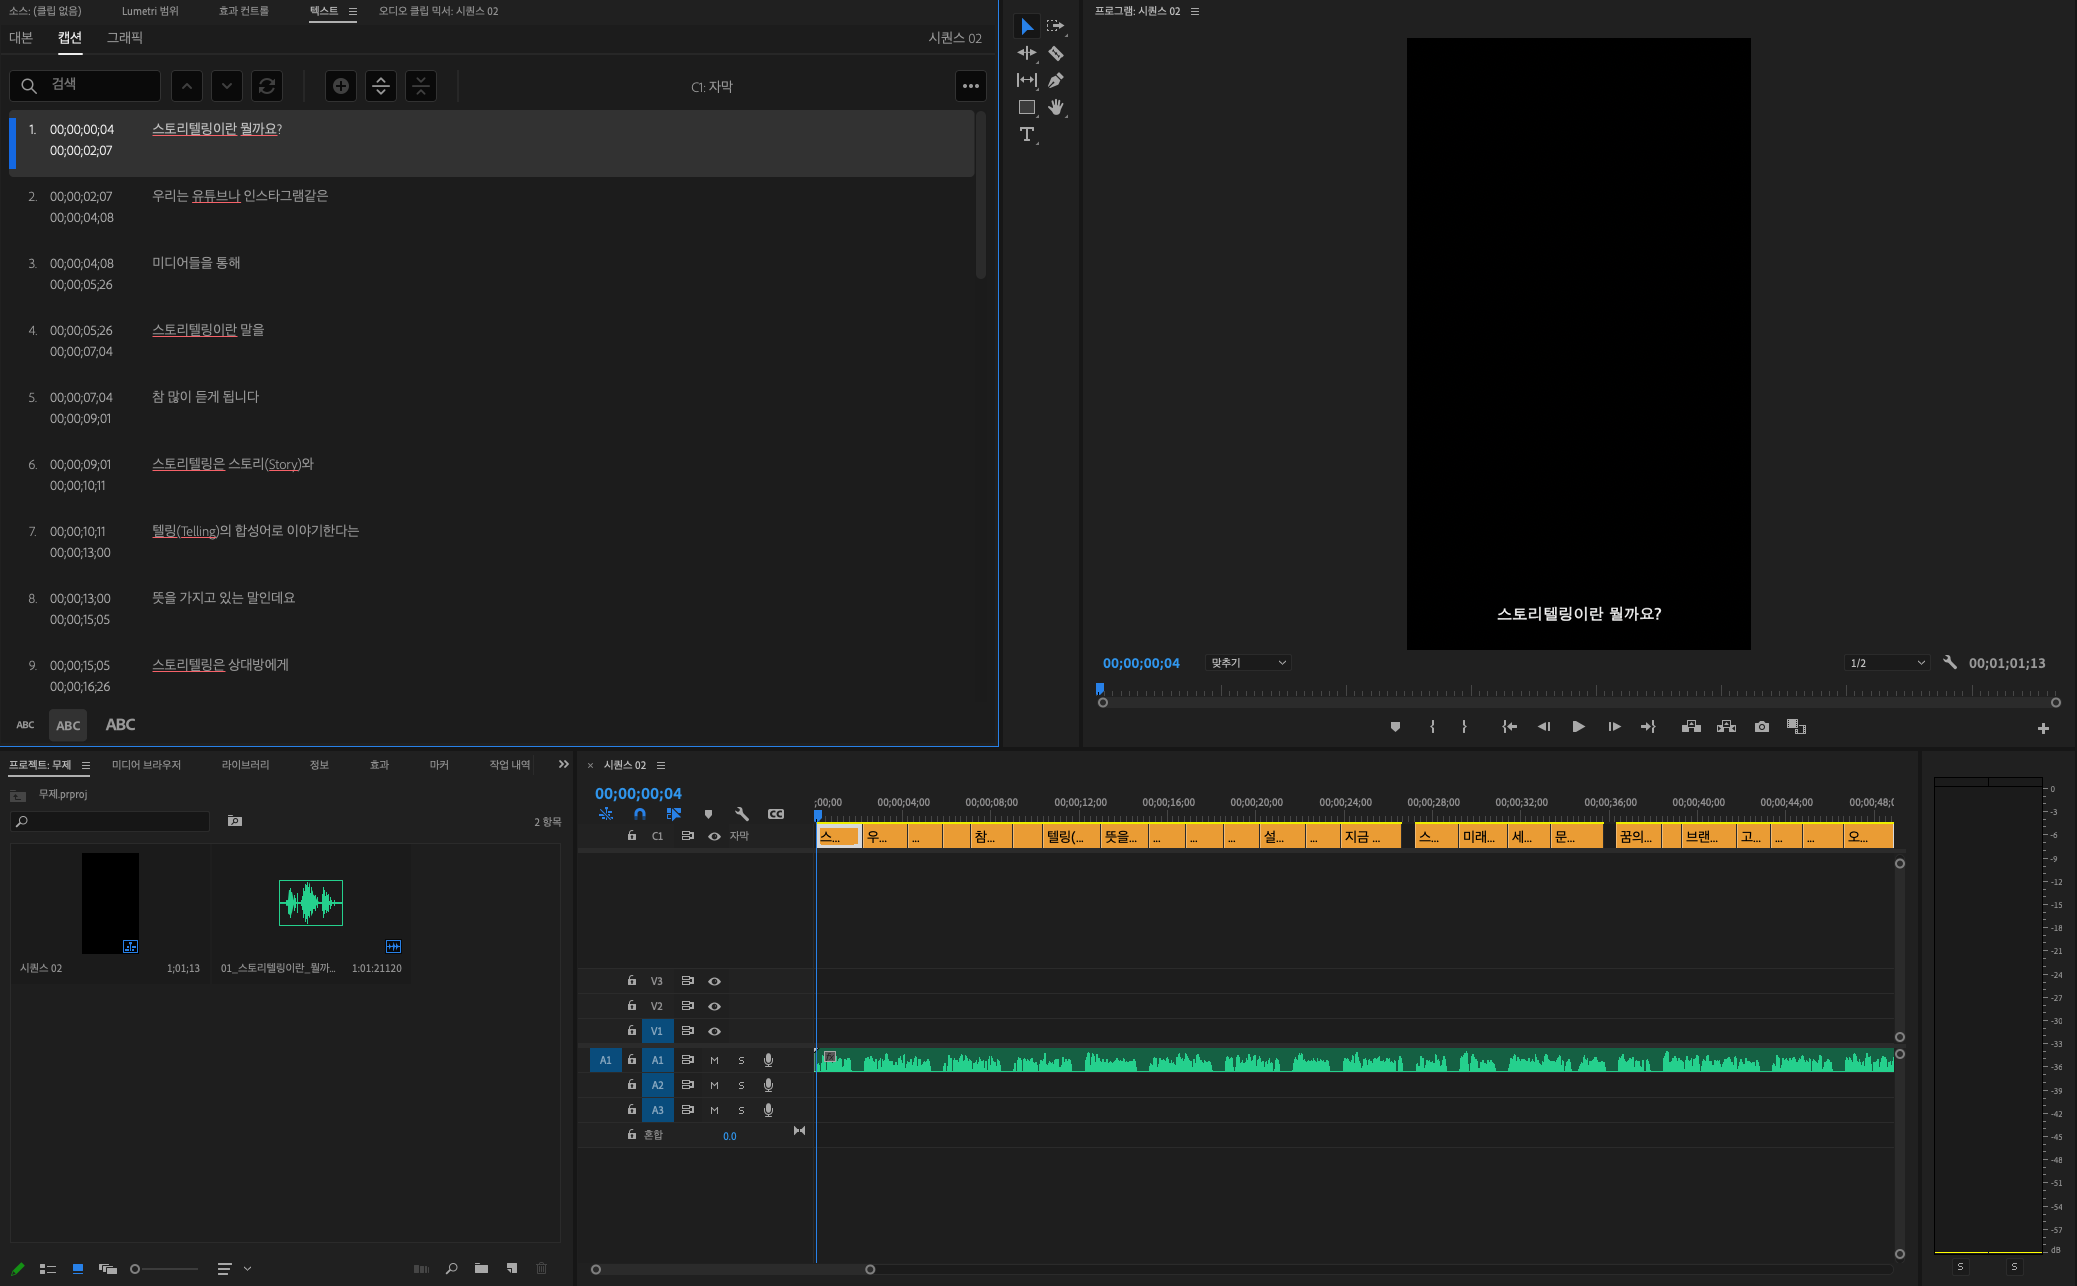Click the timeline horizontal zoom scrollbar
The width and height of the screenshot is (2077, 1286).
[733, 1269]
